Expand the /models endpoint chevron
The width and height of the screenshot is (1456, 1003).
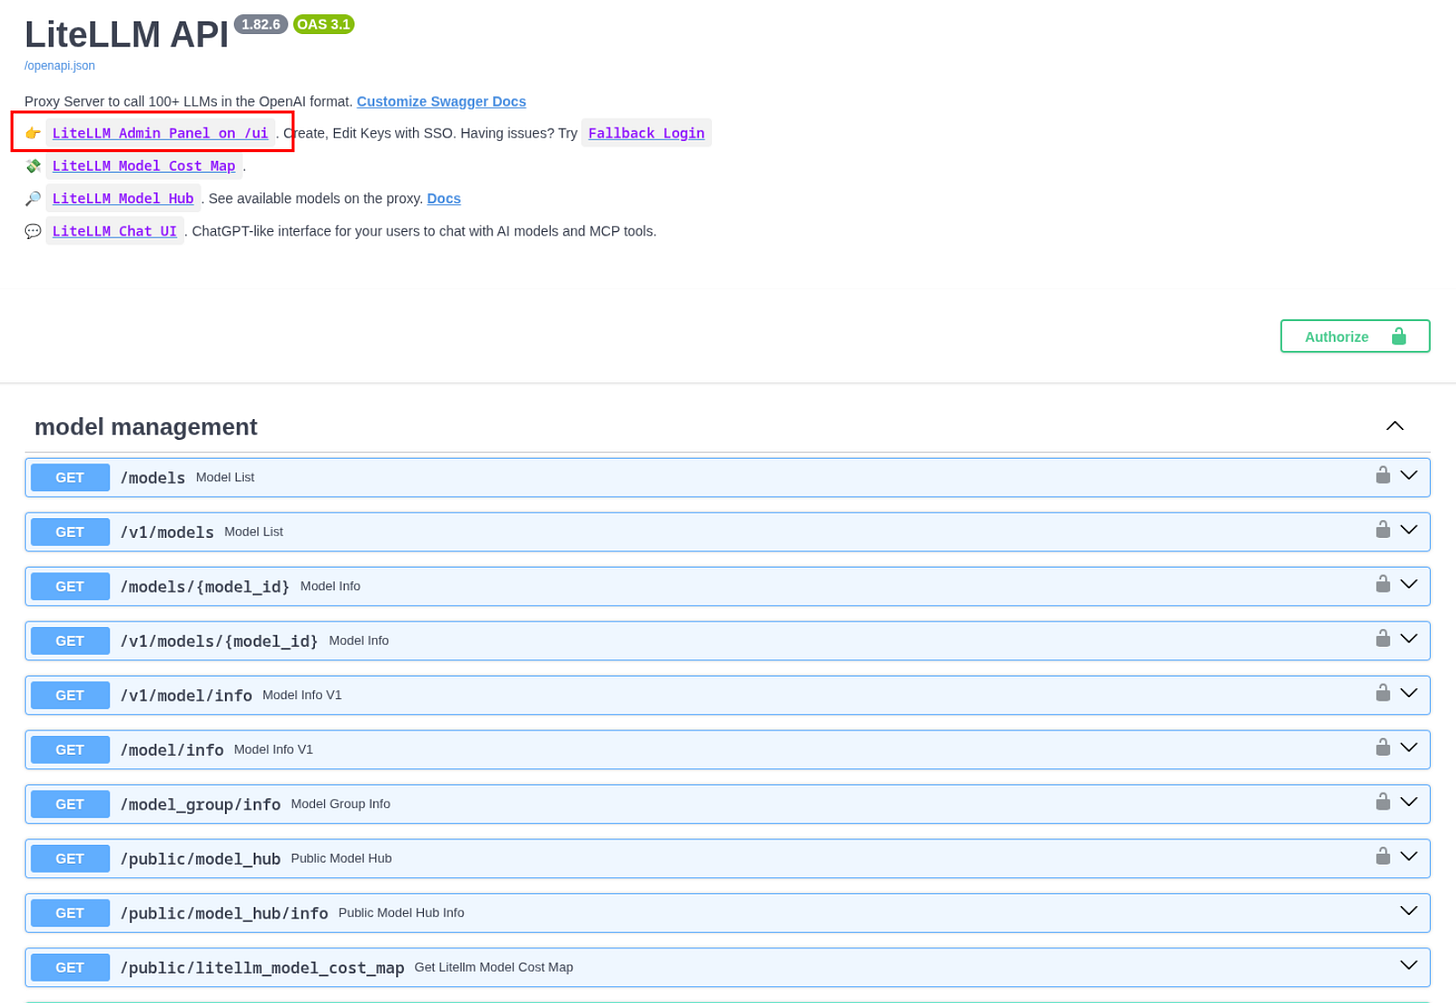pos(1409,476)
